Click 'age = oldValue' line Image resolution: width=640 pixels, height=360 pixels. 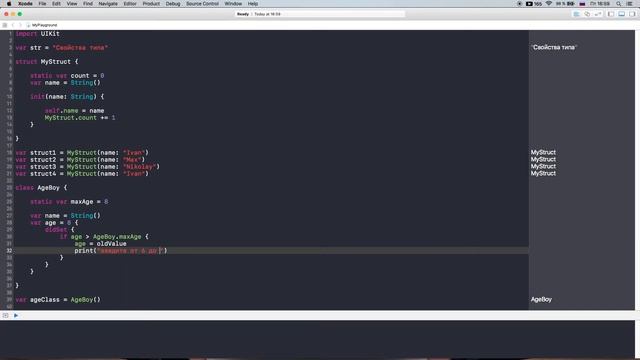(x=100, y=244)
